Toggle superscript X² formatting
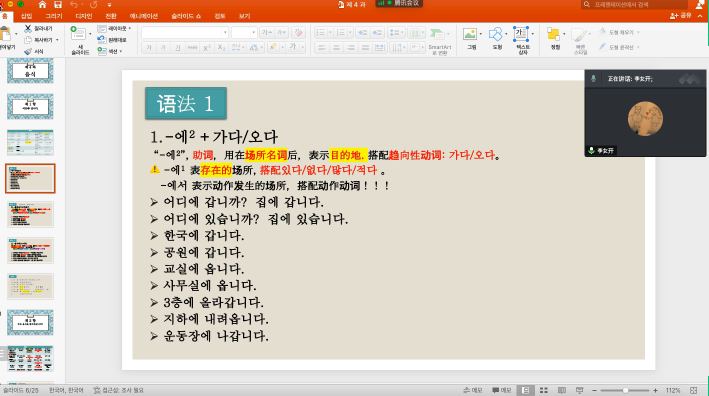 click(207, 47)
